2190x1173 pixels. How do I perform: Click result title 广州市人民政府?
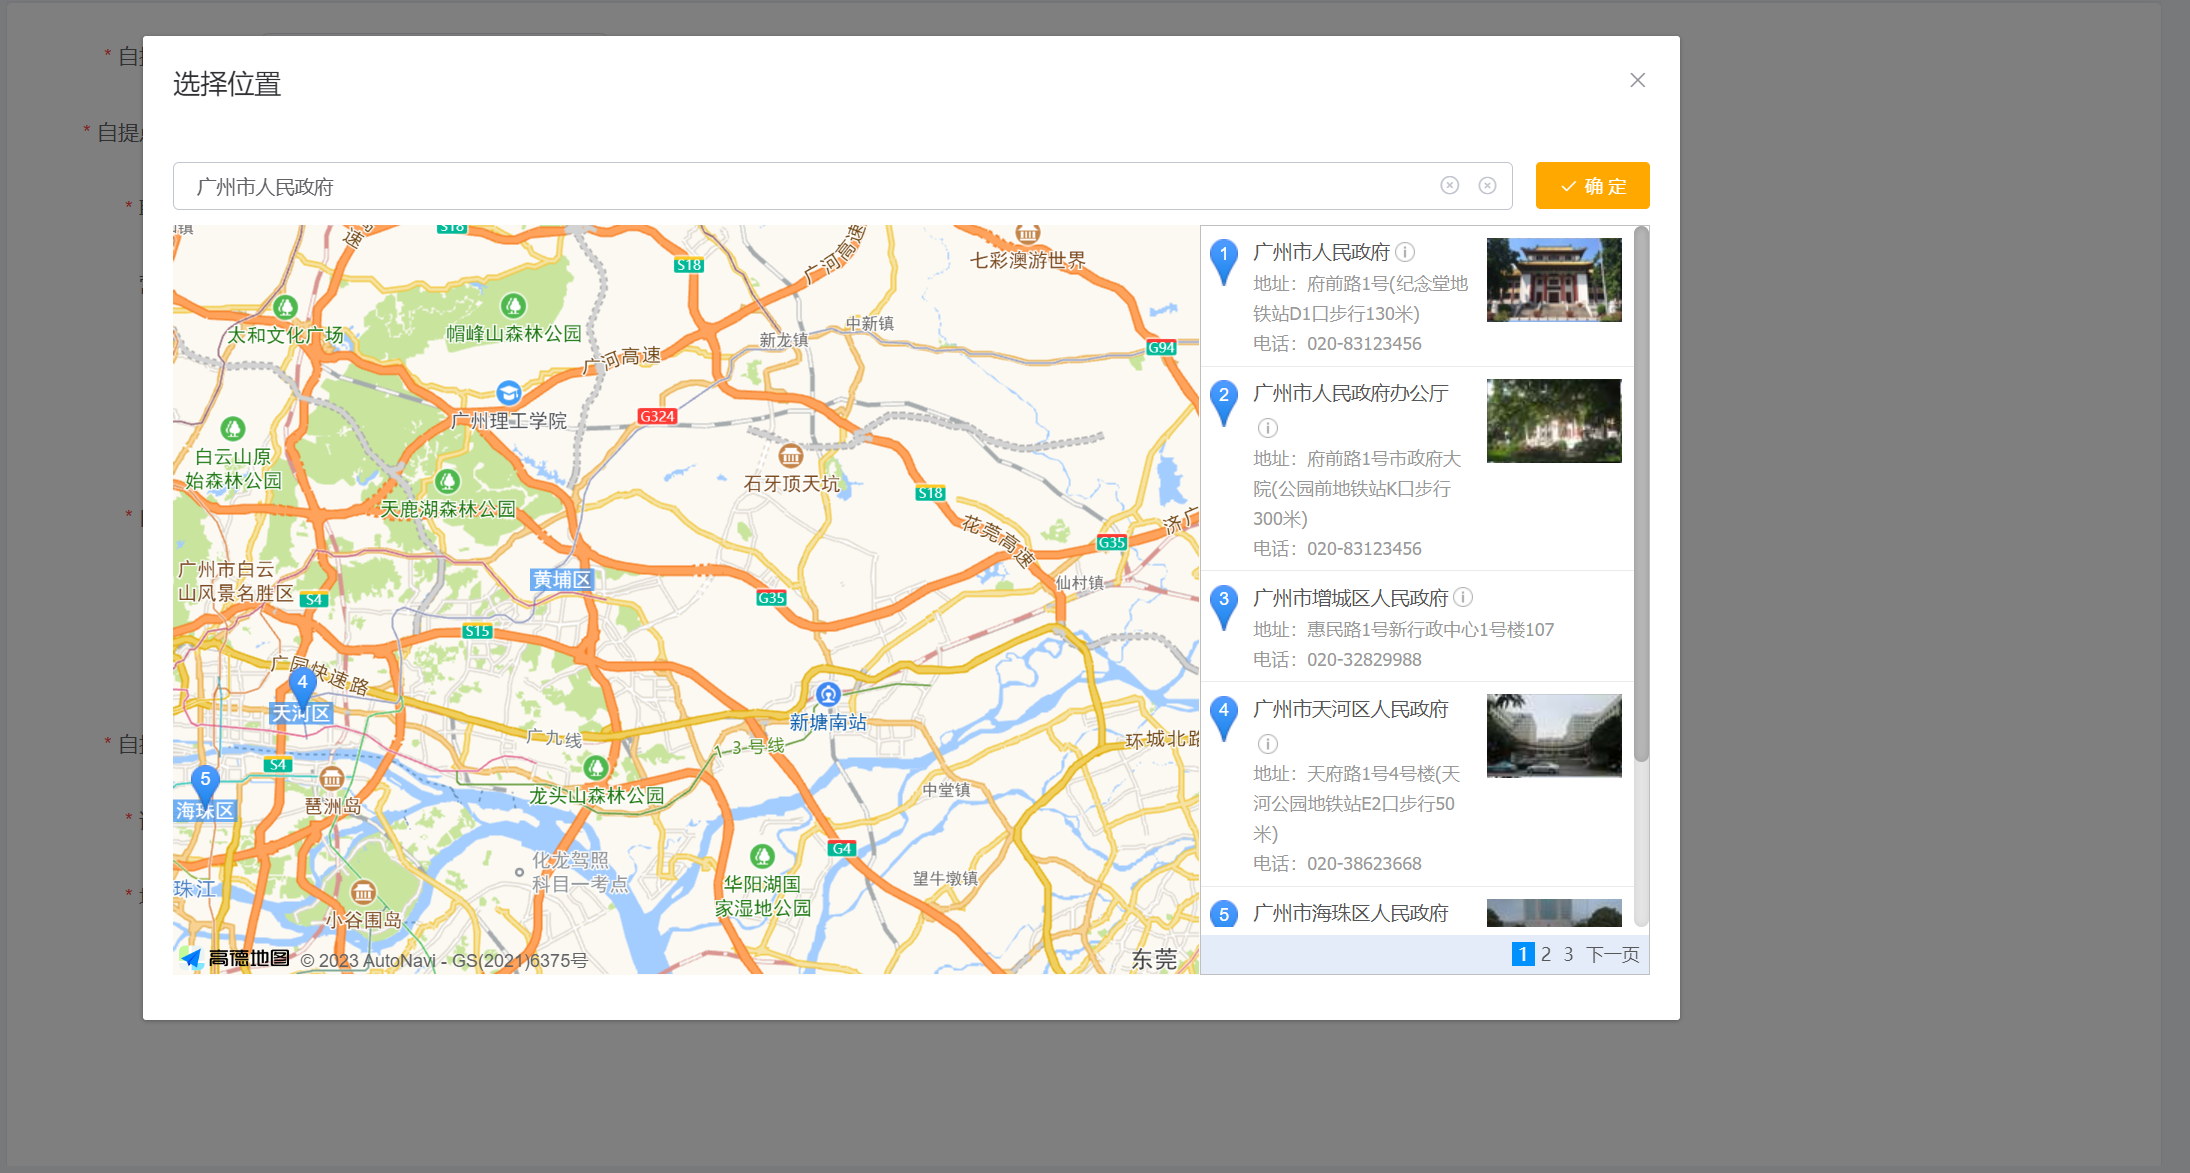pos(1321,252)
